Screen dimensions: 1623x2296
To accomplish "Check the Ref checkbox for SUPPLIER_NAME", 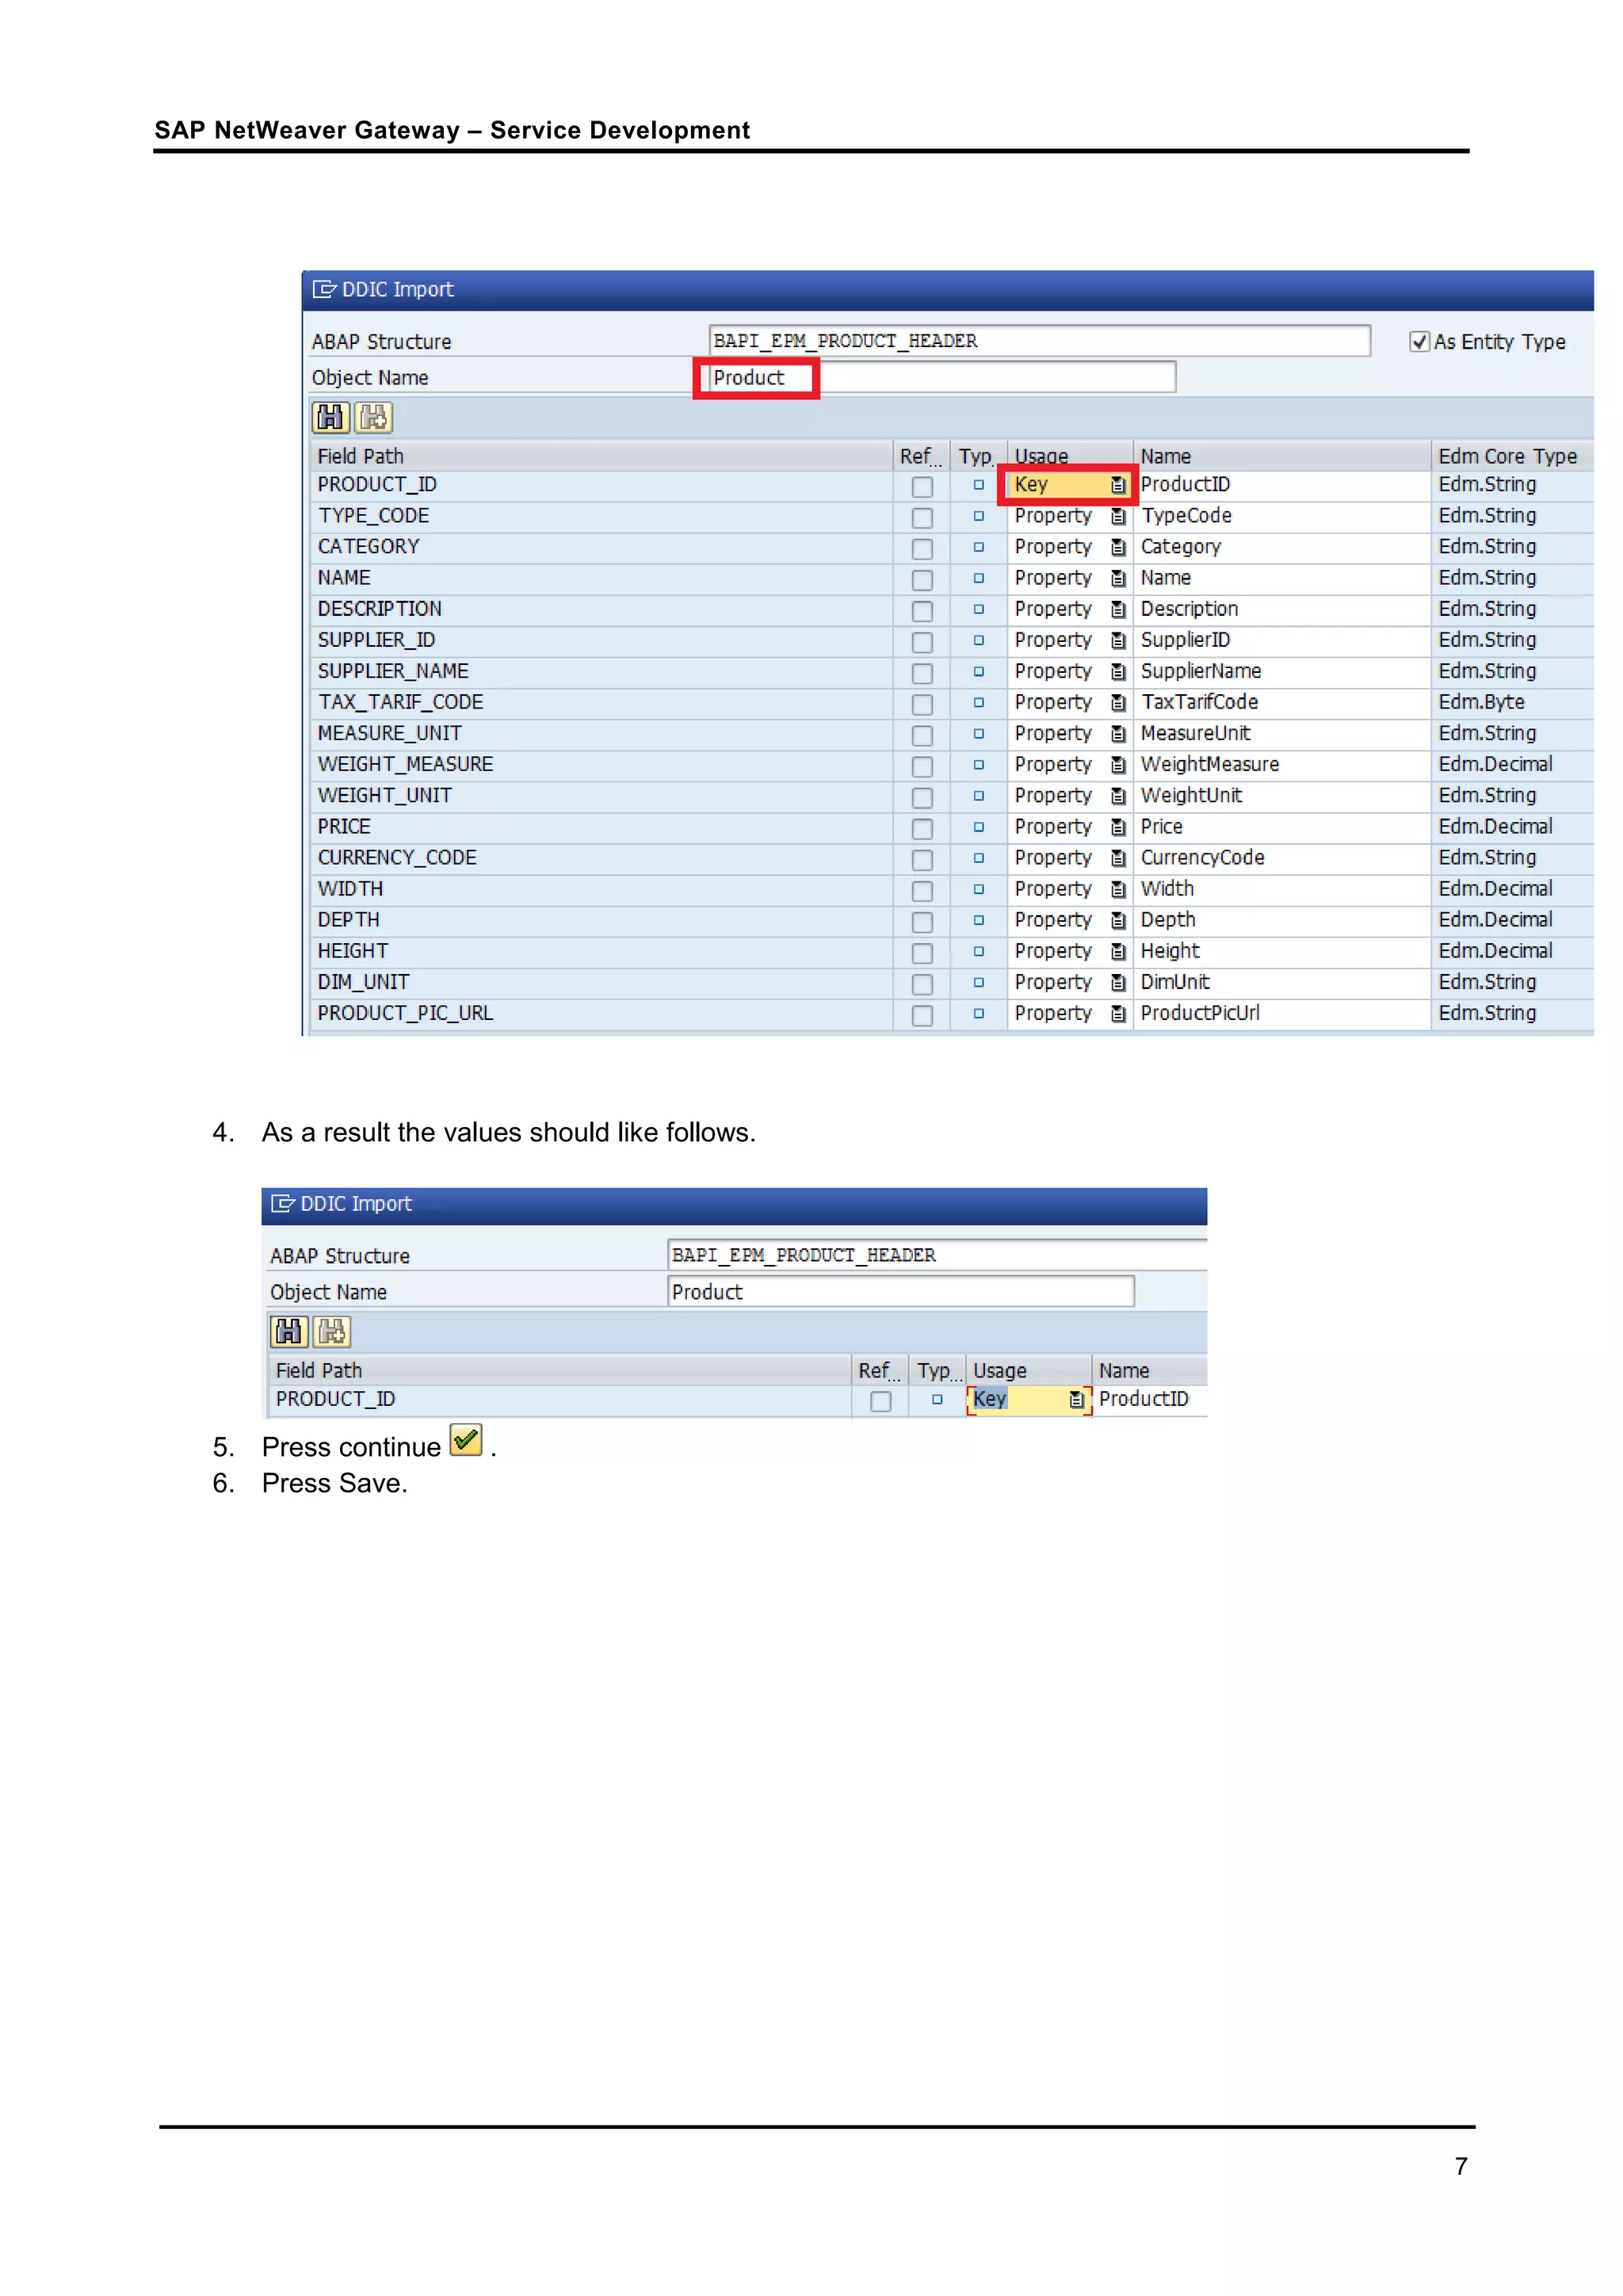I will (922, 673).
